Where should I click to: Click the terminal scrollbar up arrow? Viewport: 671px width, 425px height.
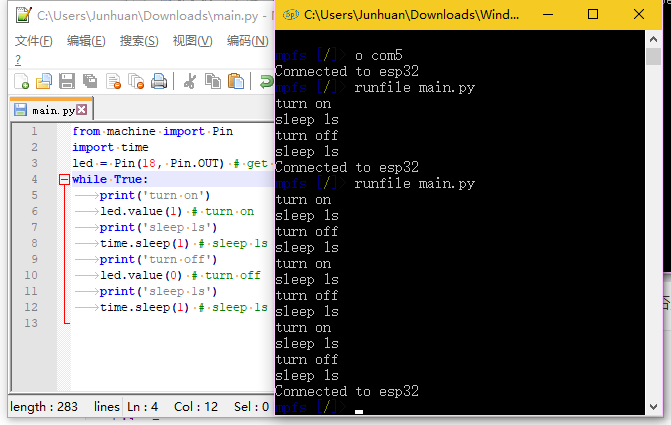[653, 39]
